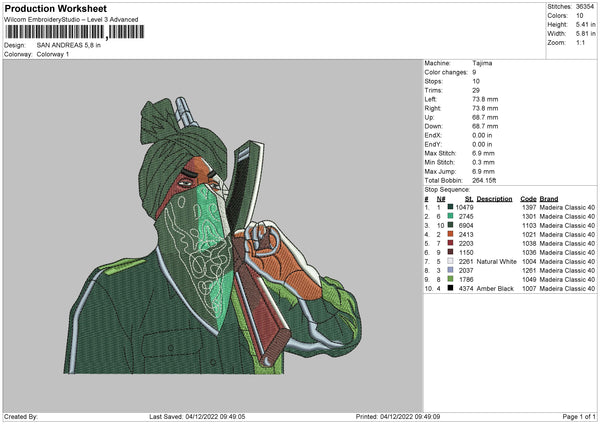Click the "EndY:" label
This screenshot has width=600, height=424.
point(433,144)
